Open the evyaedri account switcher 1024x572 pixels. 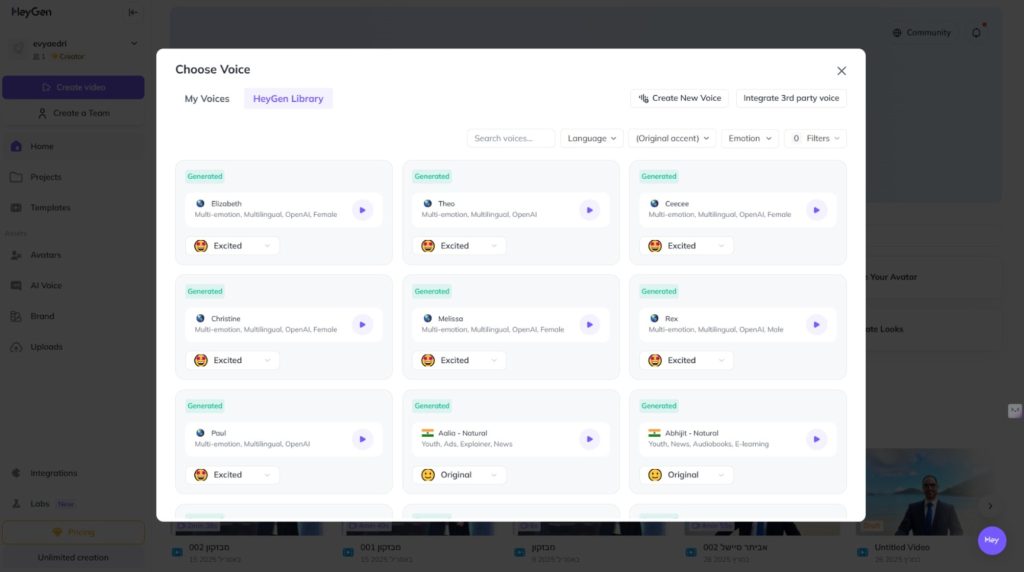pos(74,50)
